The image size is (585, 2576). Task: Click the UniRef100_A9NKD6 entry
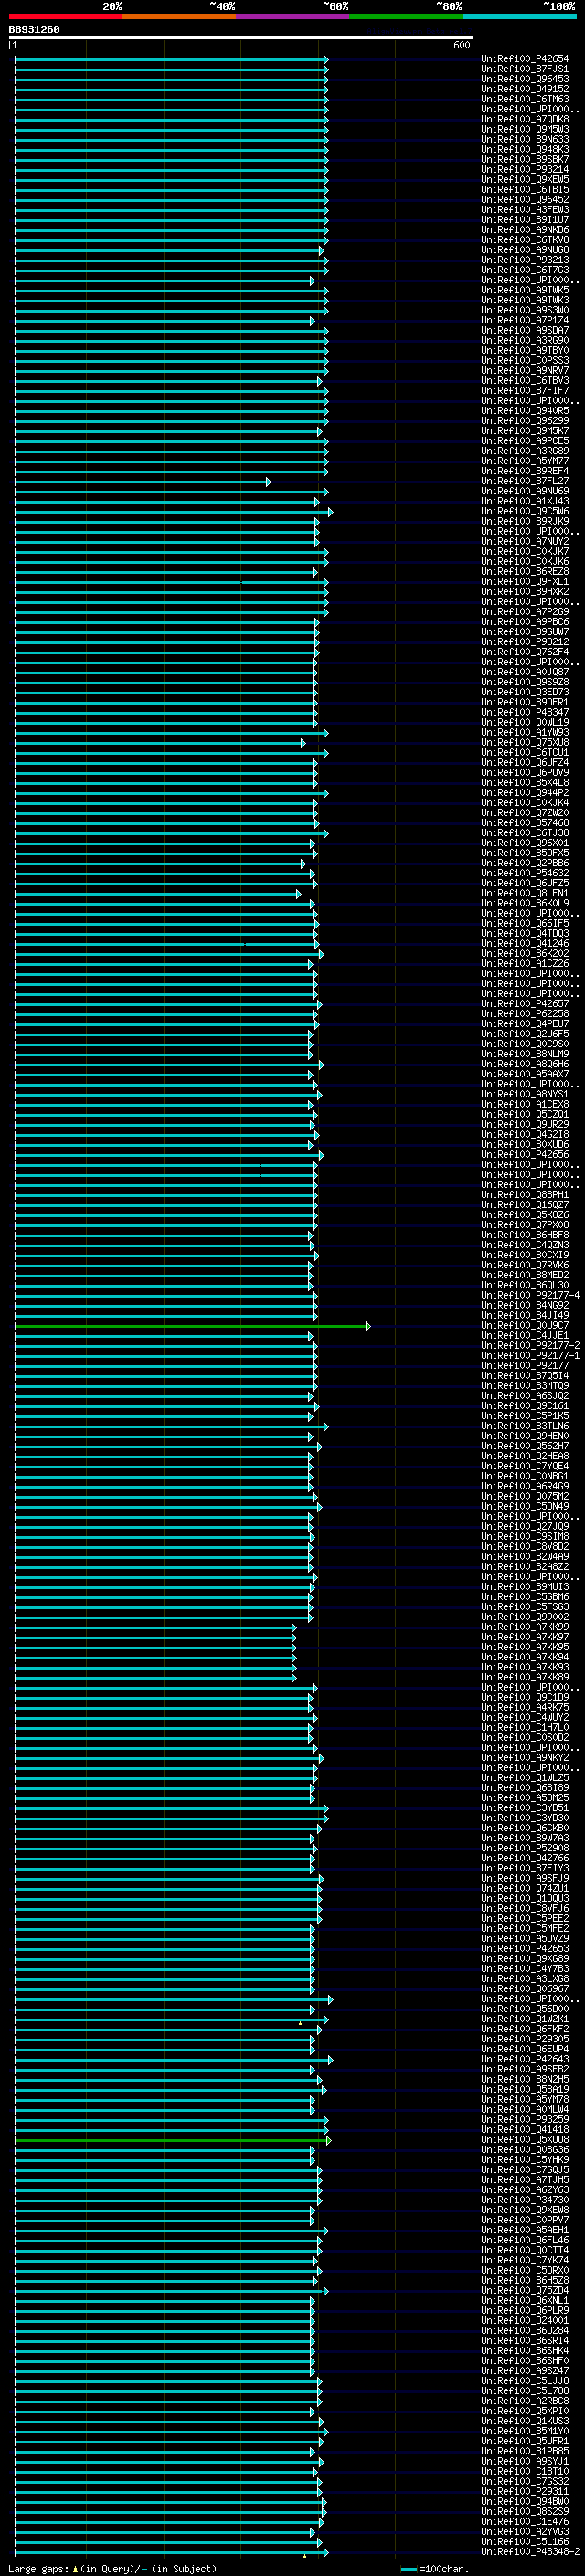pyautogui.click(x=525, y=229)
